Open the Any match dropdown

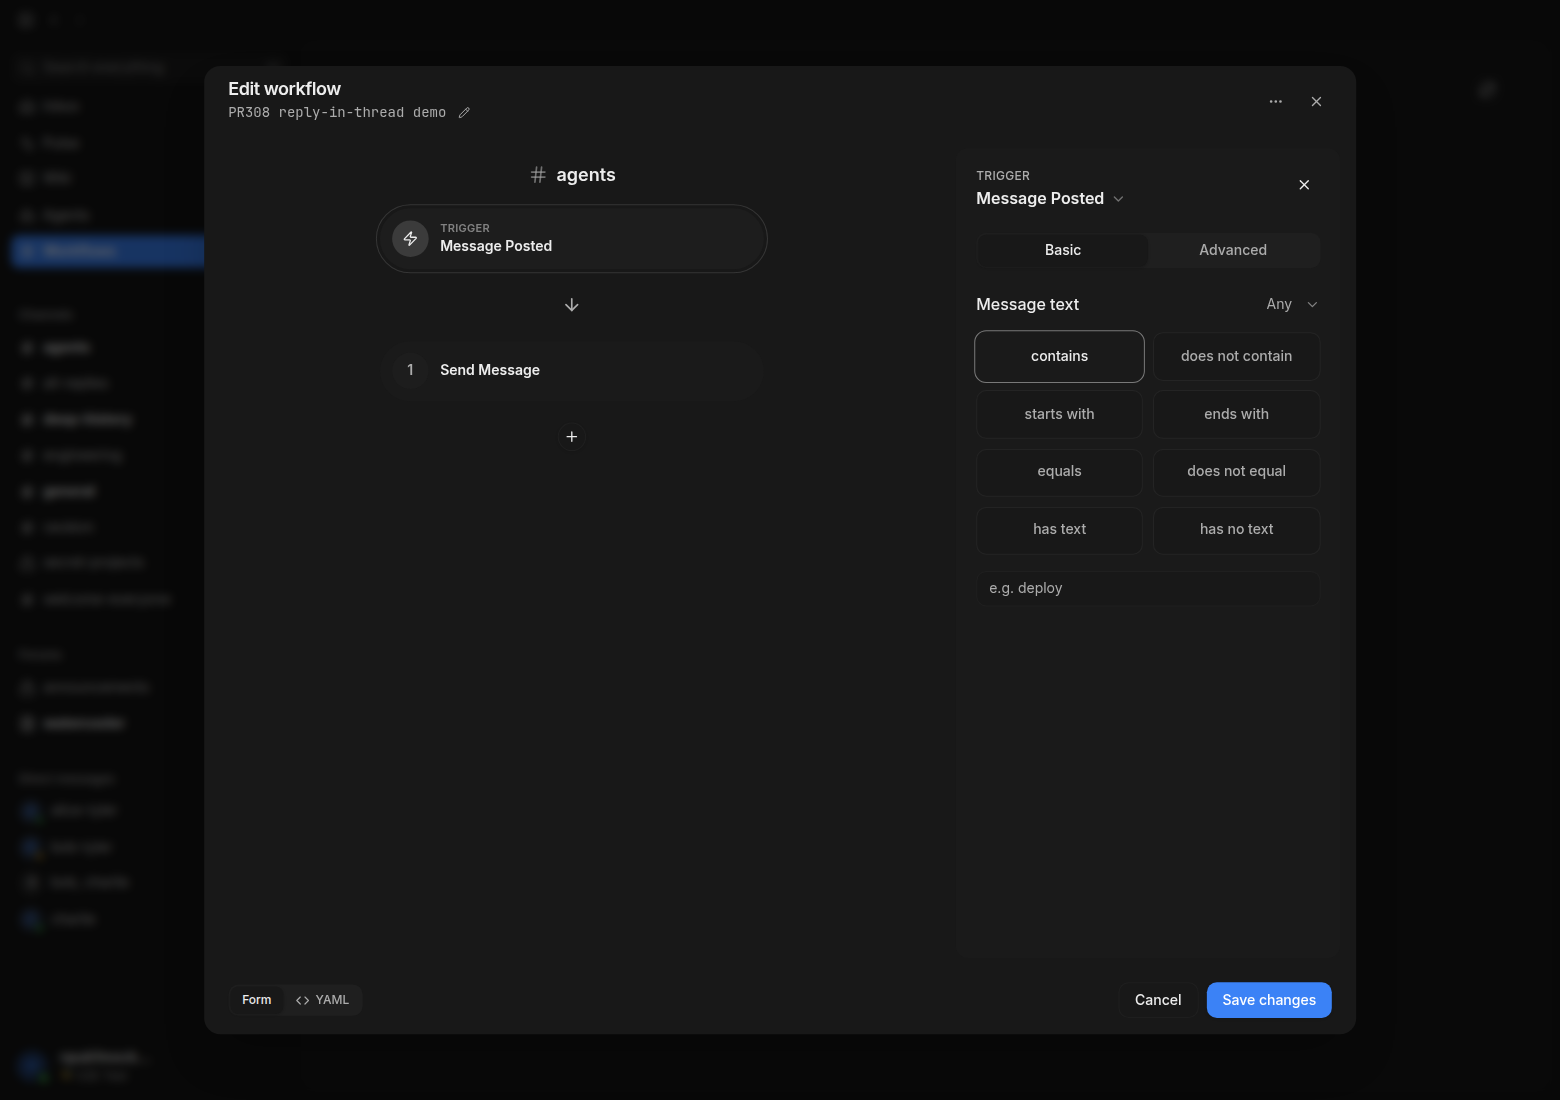click(1292, 304)
